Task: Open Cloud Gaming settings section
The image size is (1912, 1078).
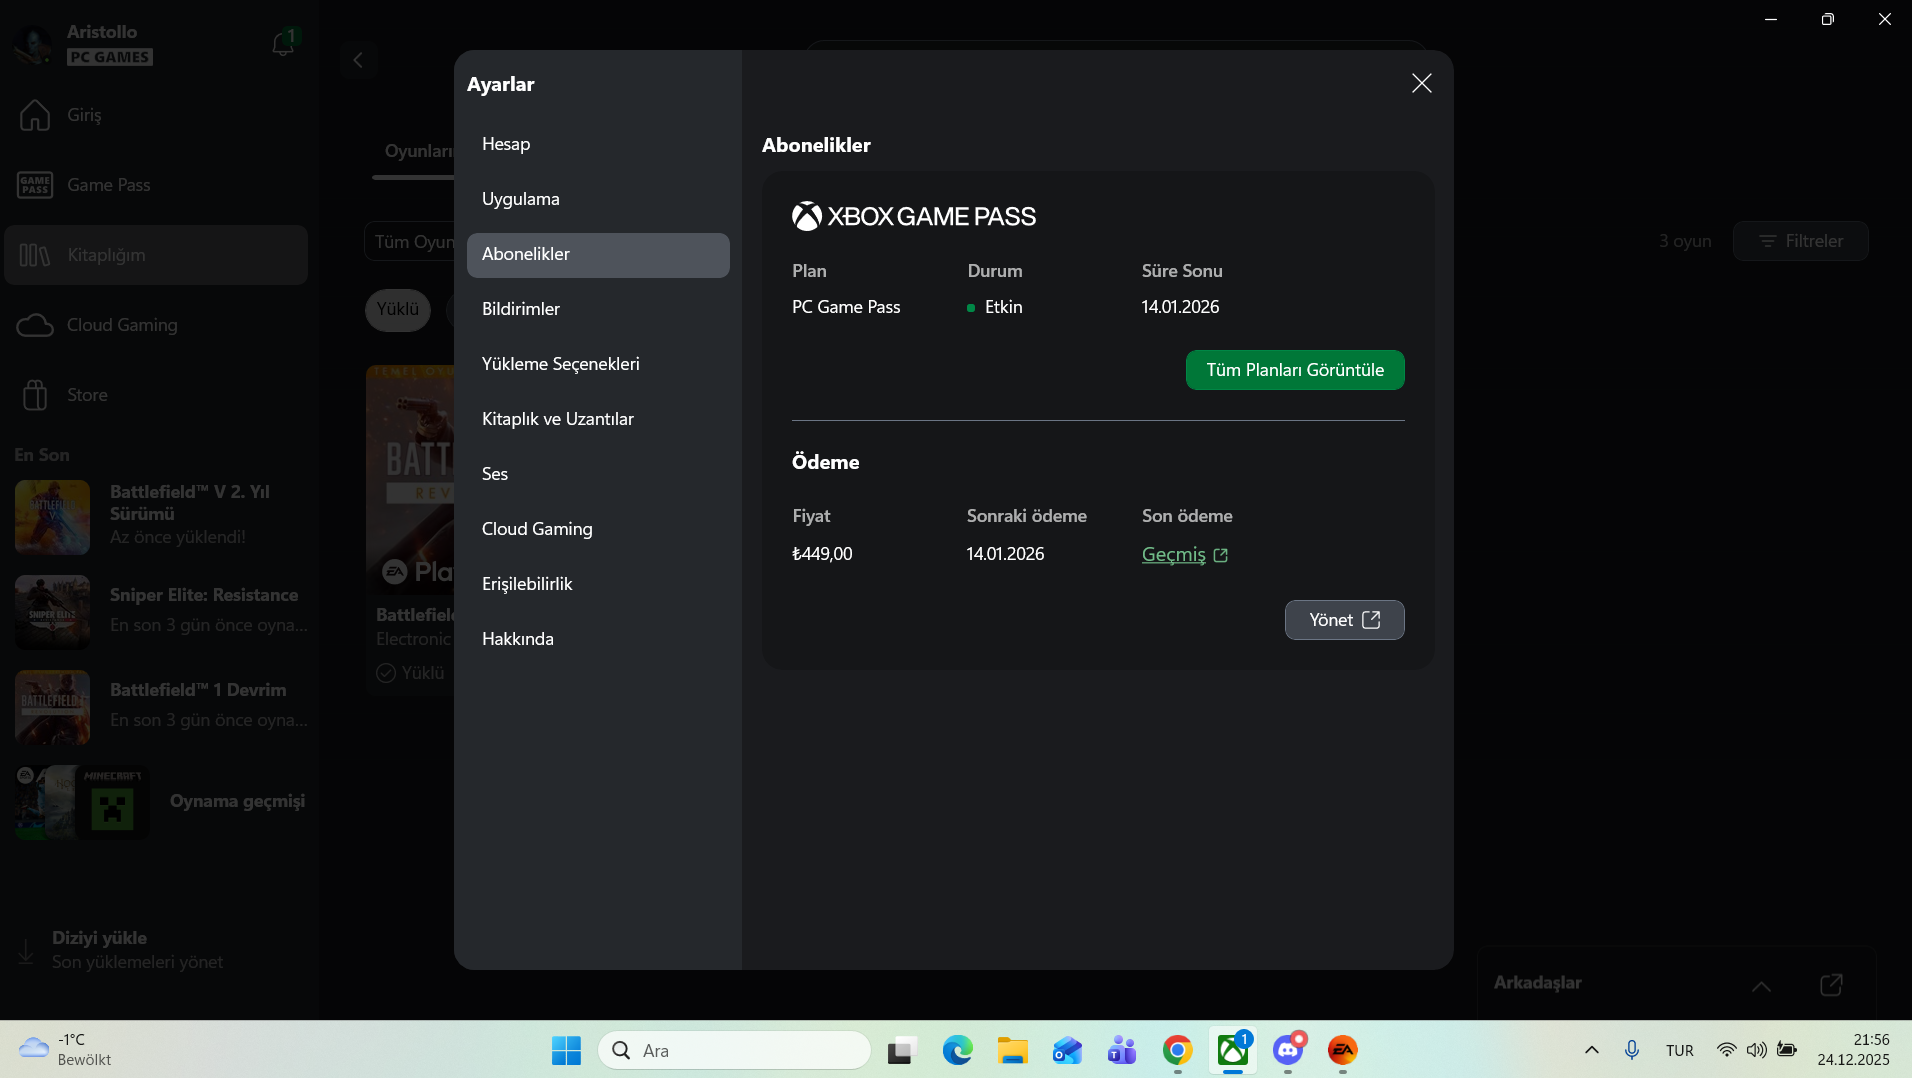Action: click(x=598, y=529)
